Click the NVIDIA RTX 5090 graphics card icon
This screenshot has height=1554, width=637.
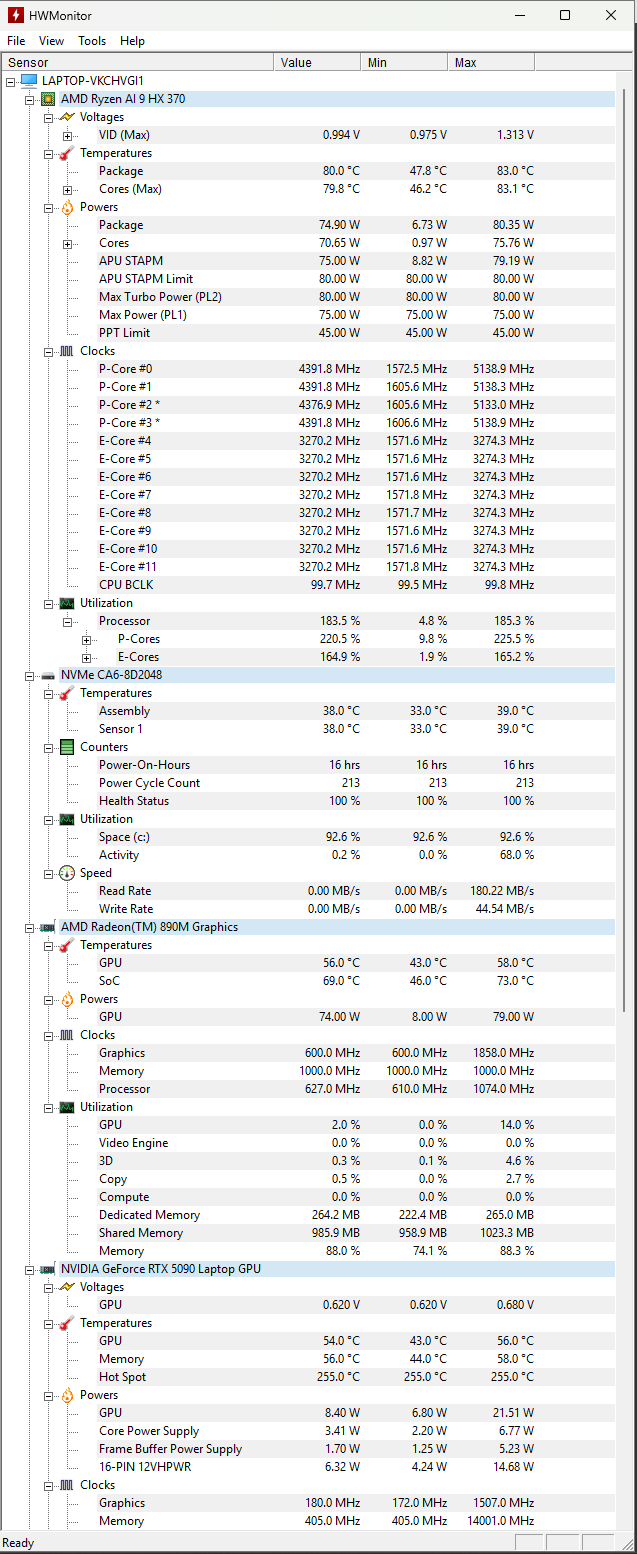[48, 1269]
